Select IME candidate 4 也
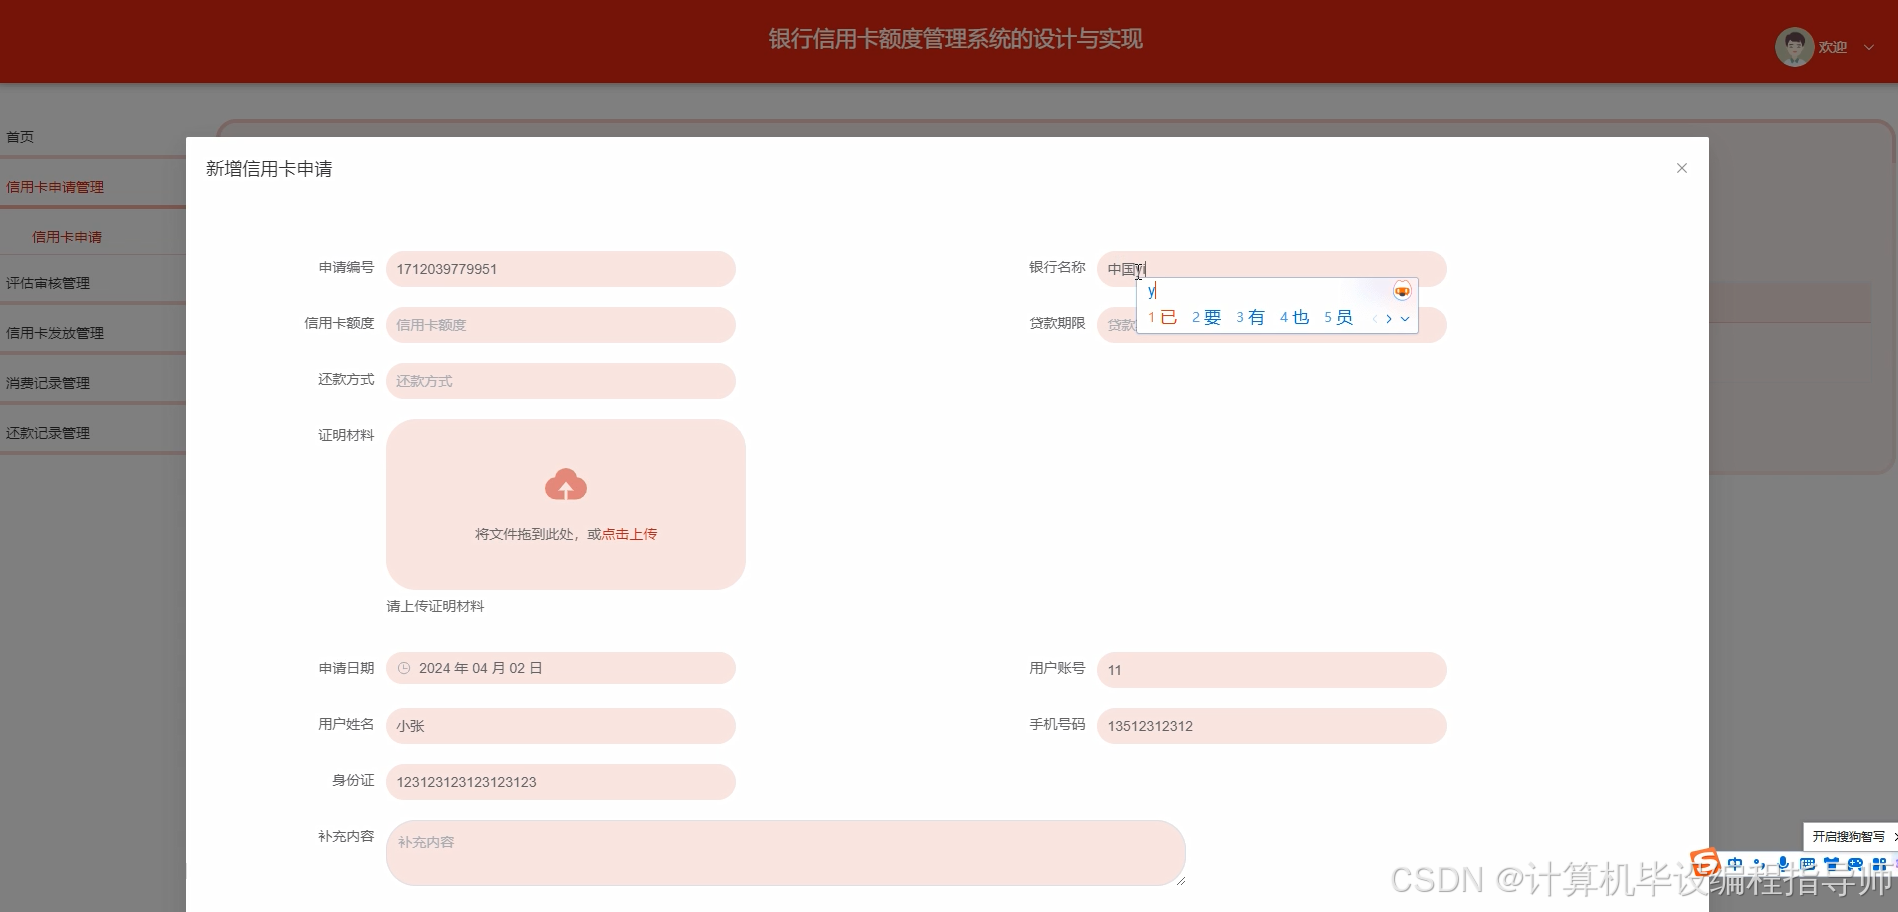Viewport: 1898px width, 912px height. click(1294, 317)
